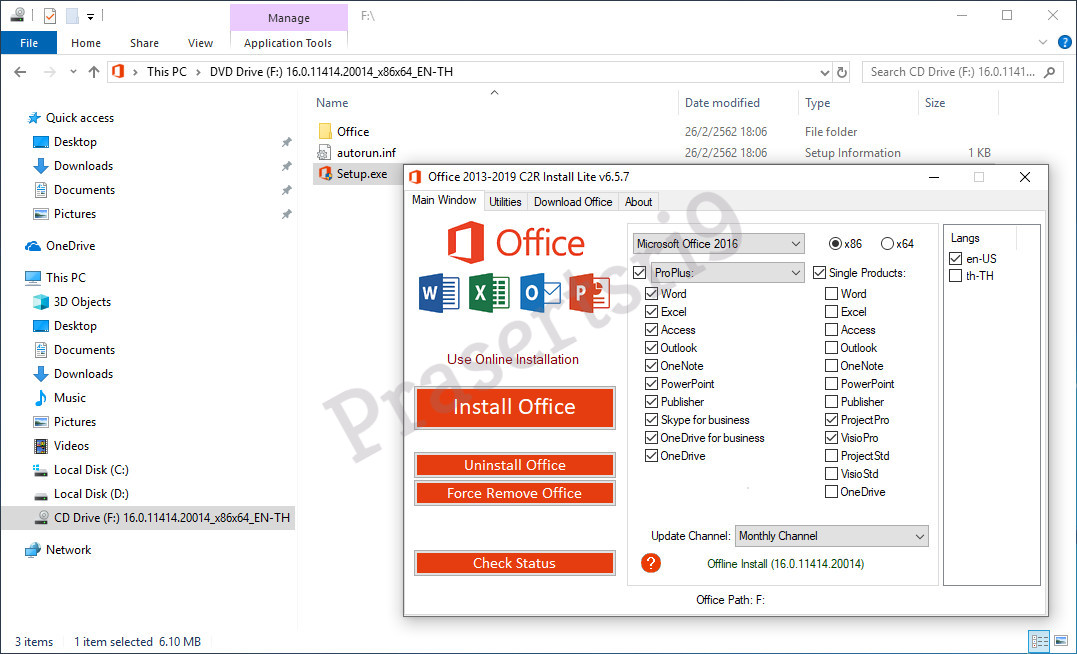Switch to the Download Office tab

pyautogui.click(x=573, y=202)
